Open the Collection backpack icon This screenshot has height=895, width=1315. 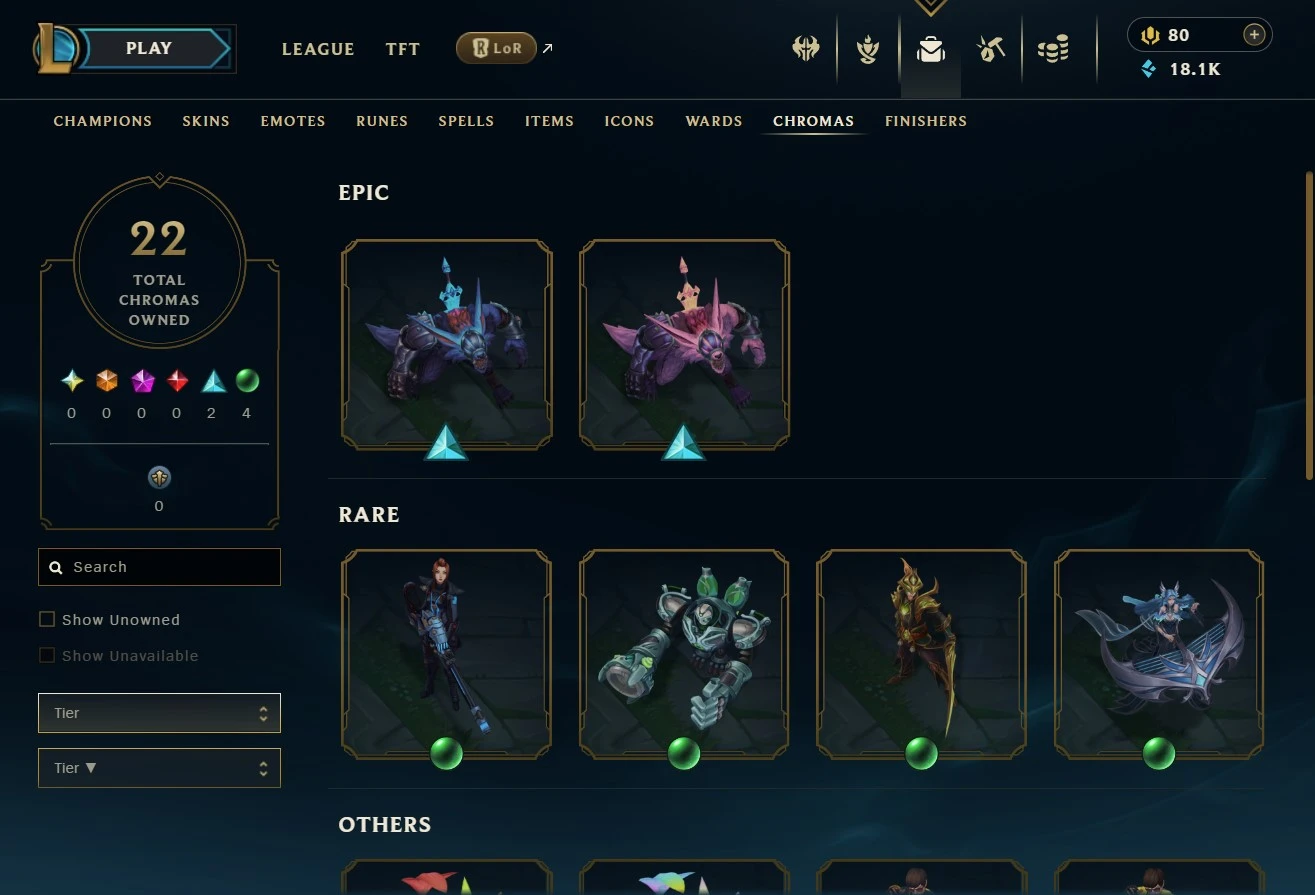click(931, 49)
